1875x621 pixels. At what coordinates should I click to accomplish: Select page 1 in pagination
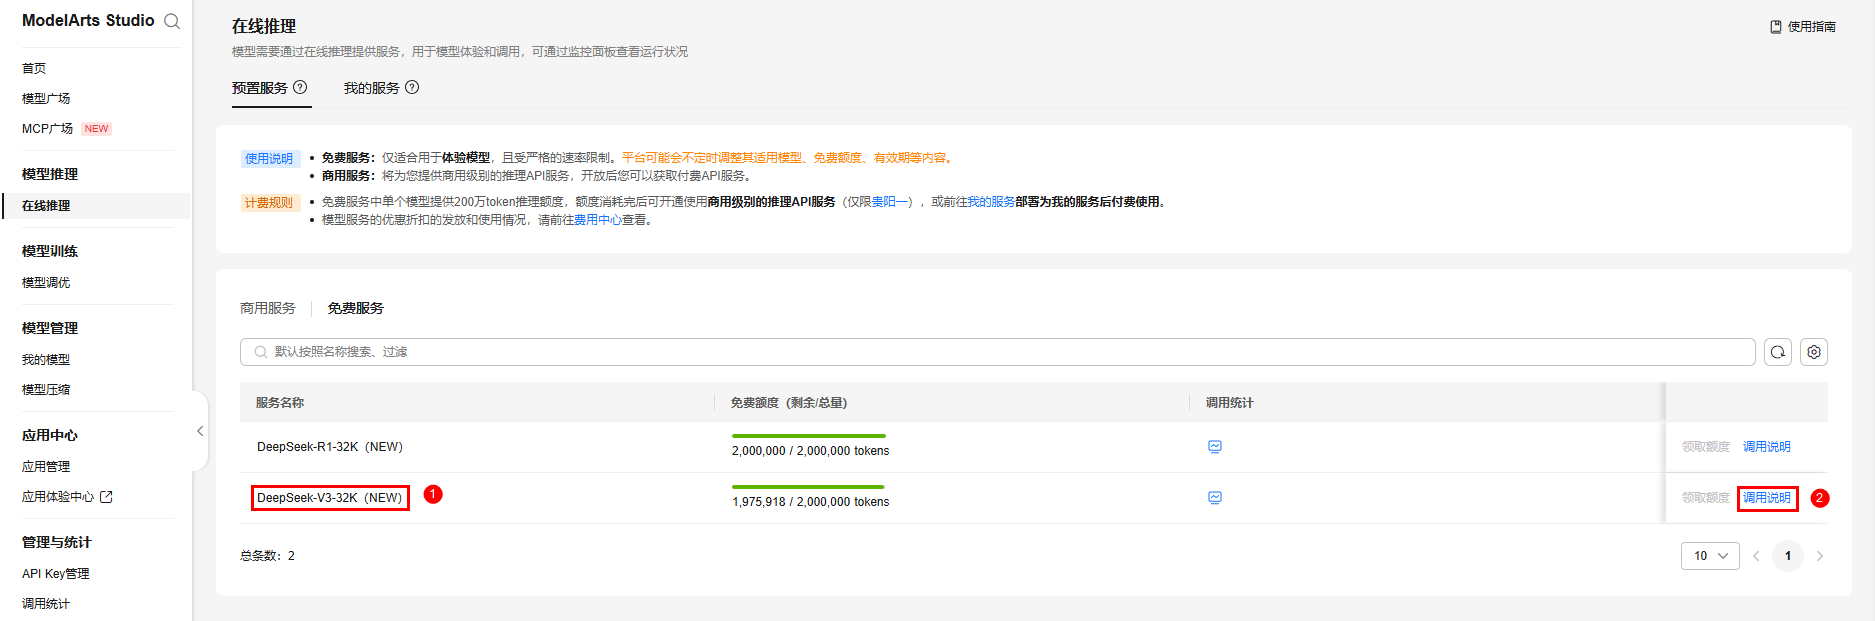tap(1788, 556)
